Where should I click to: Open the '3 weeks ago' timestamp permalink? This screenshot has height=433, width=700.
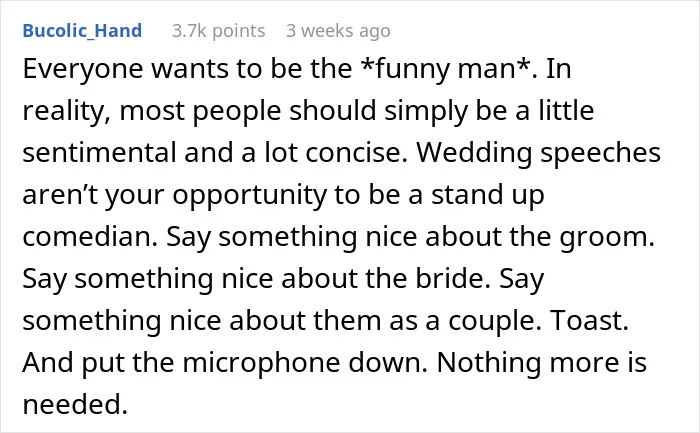pos(338,31)
